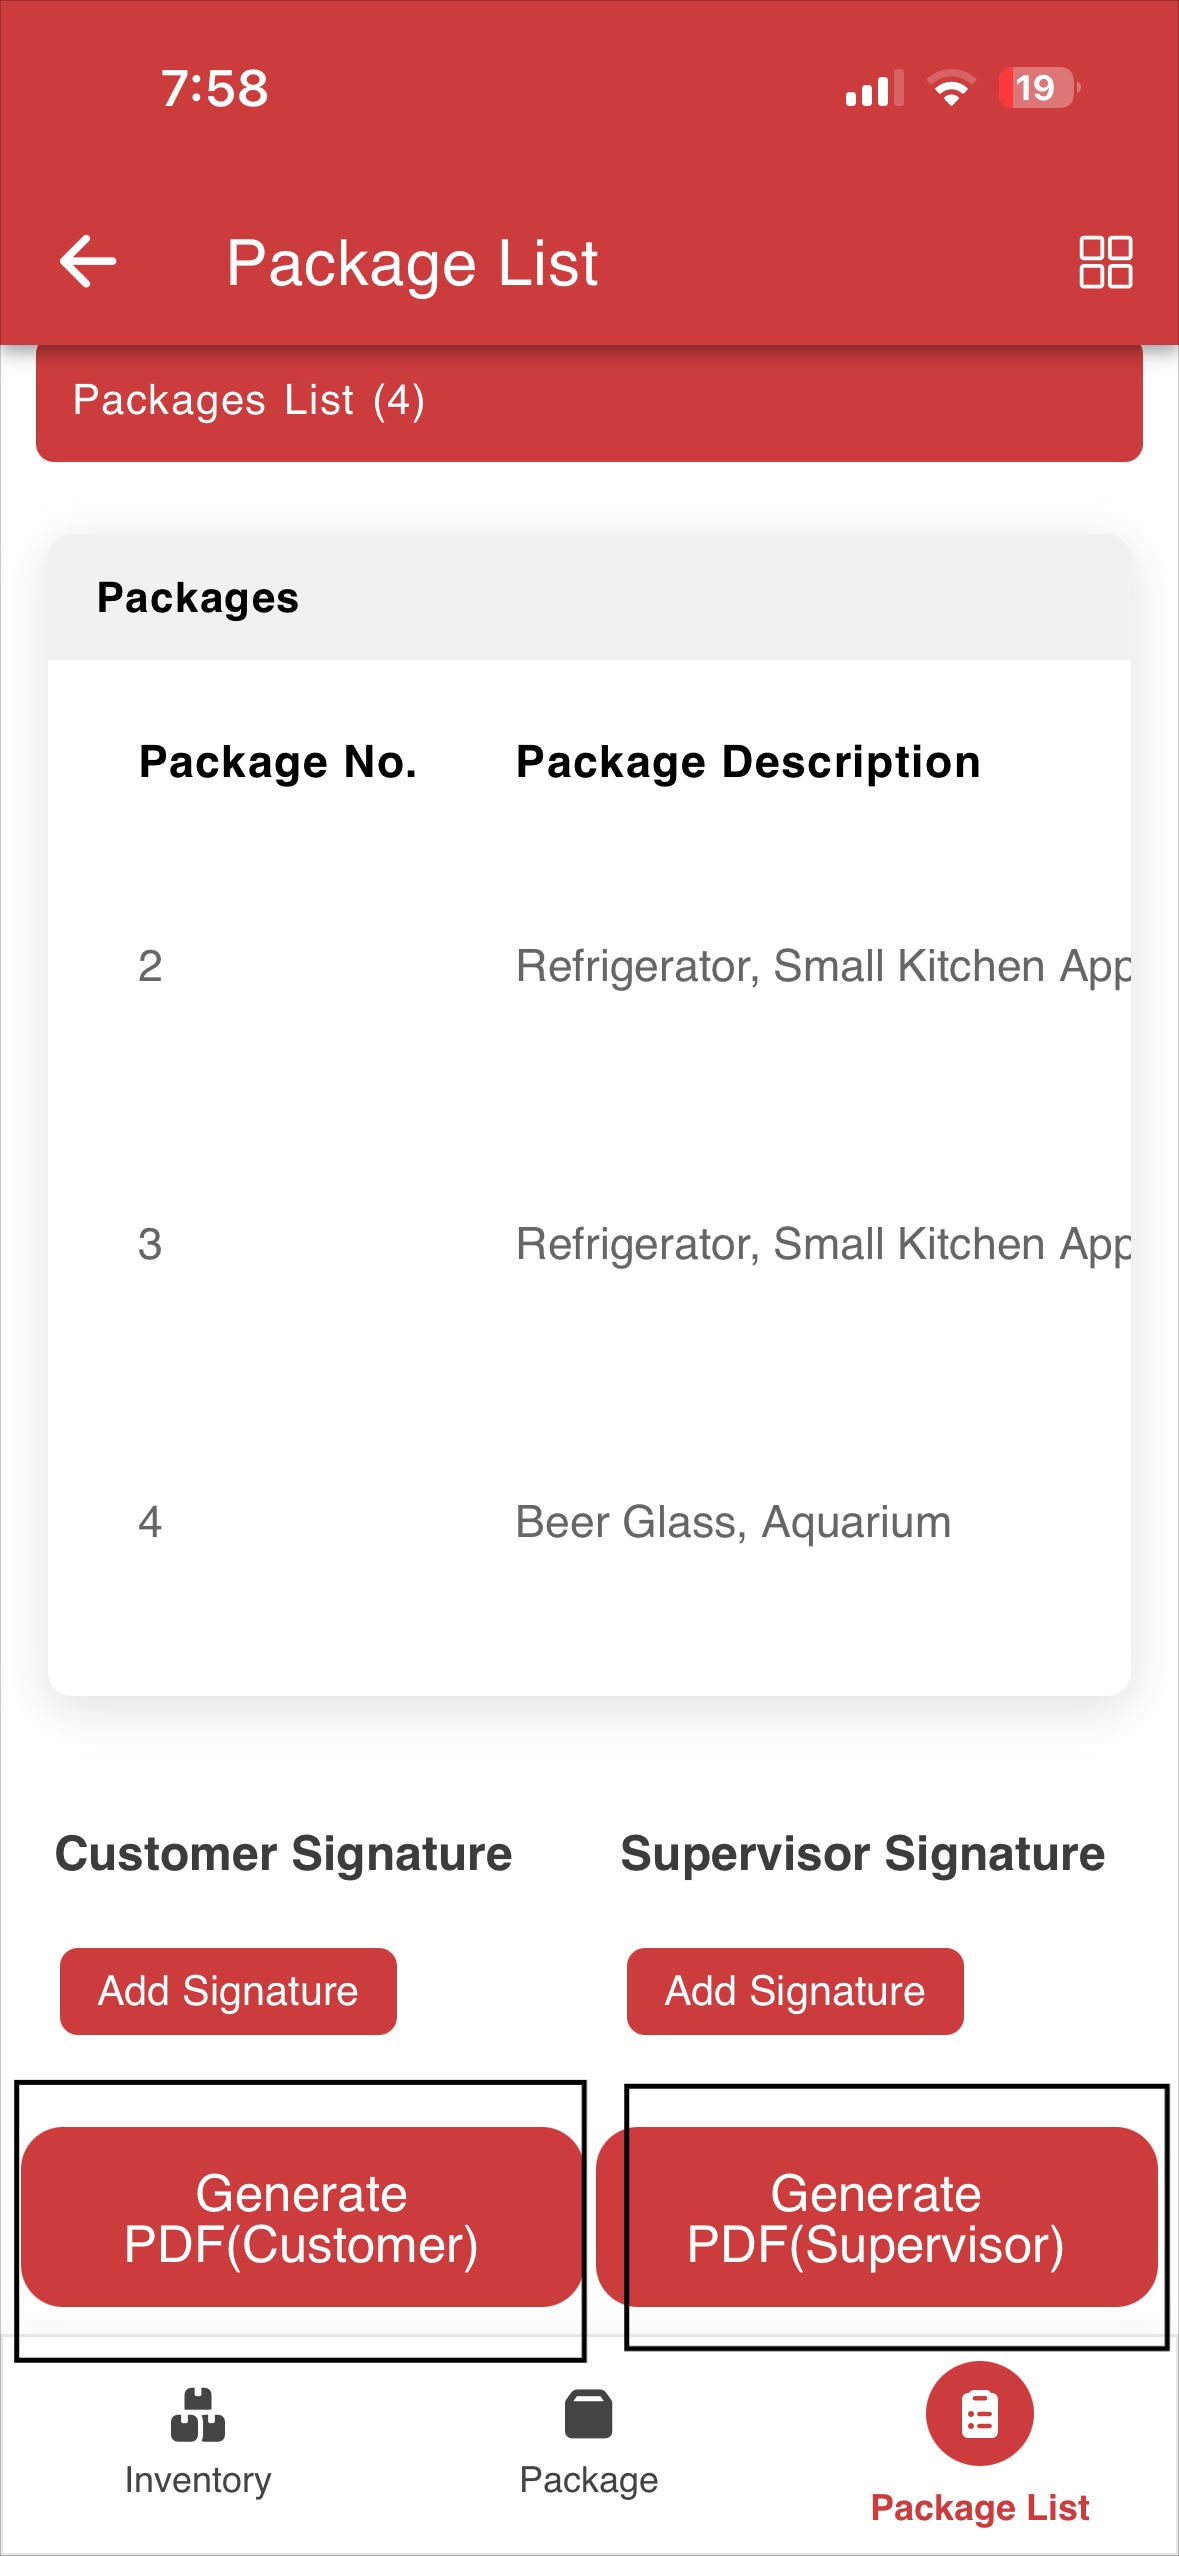
Task: Add the supervisor signature
Action: click(x=795, y=1991)
